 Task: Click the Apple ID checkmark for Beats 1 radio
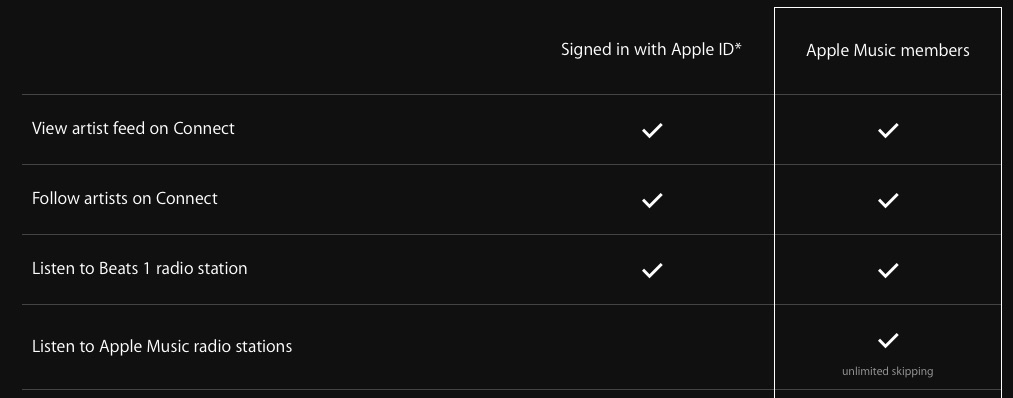coord(652,269)
